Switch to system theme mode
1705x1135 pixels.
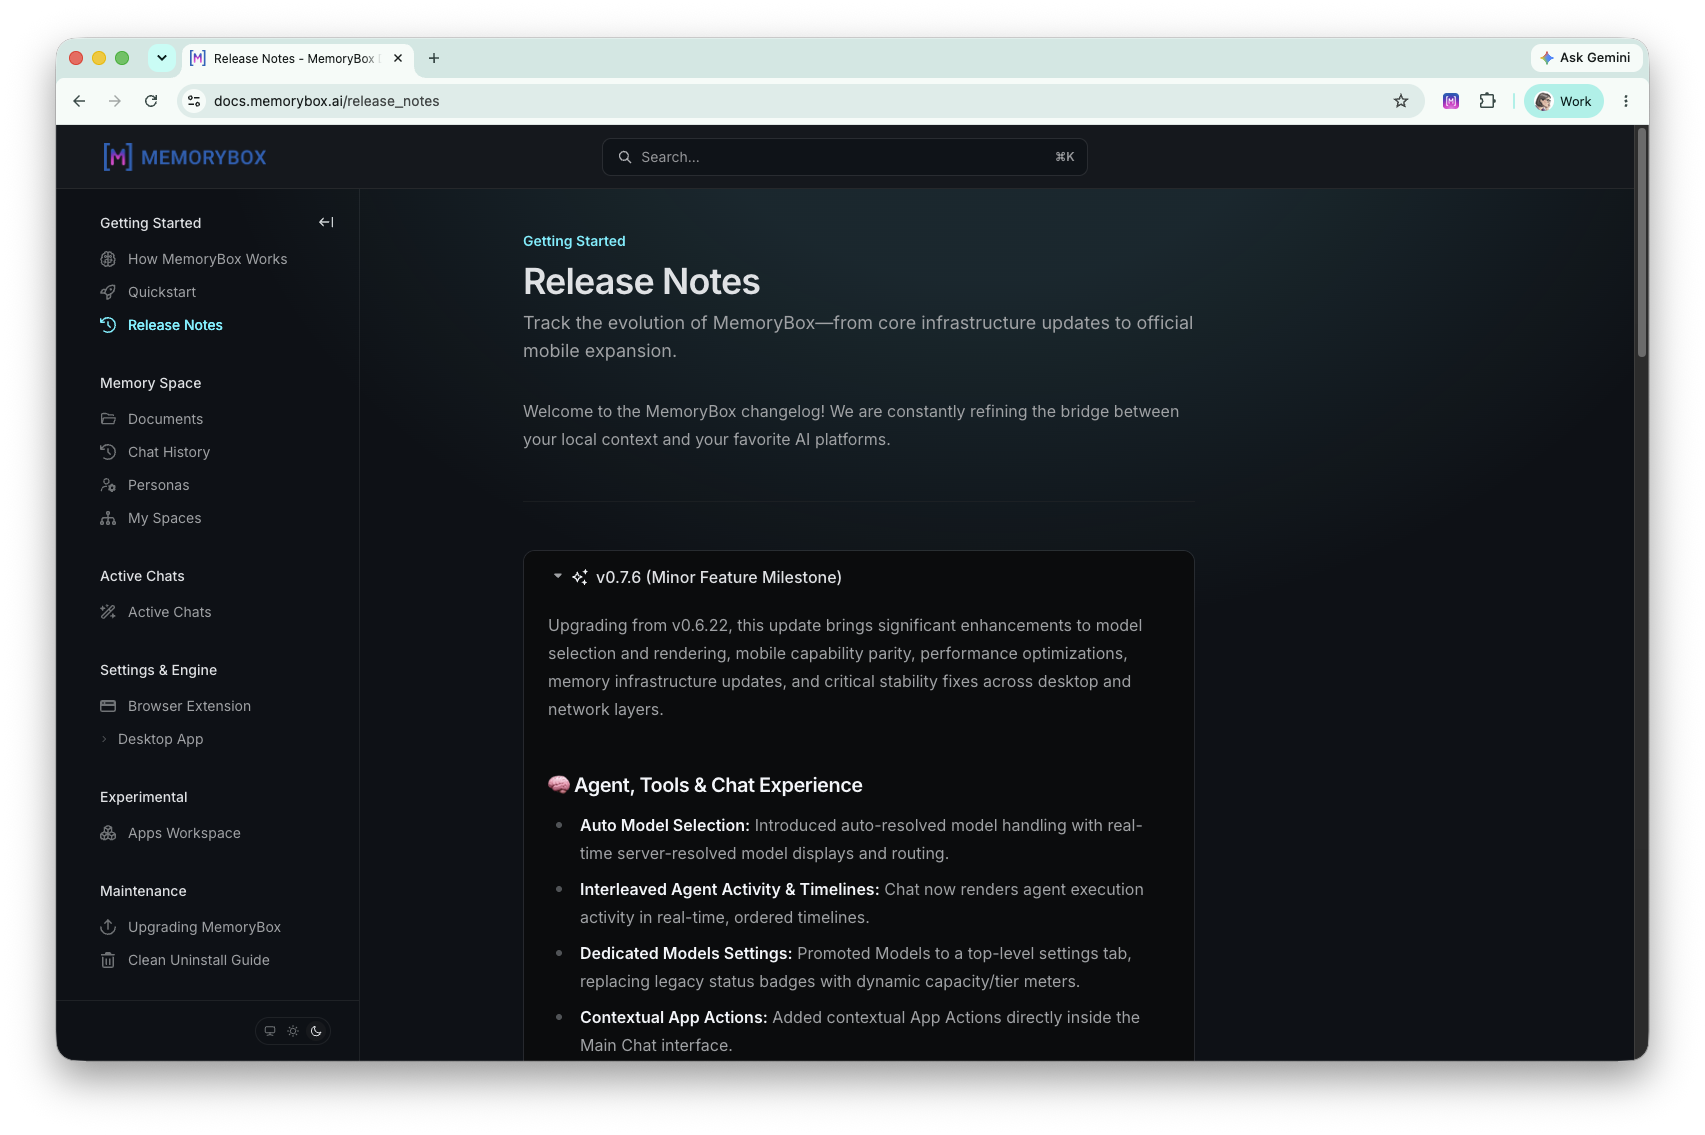(270, 1031)
